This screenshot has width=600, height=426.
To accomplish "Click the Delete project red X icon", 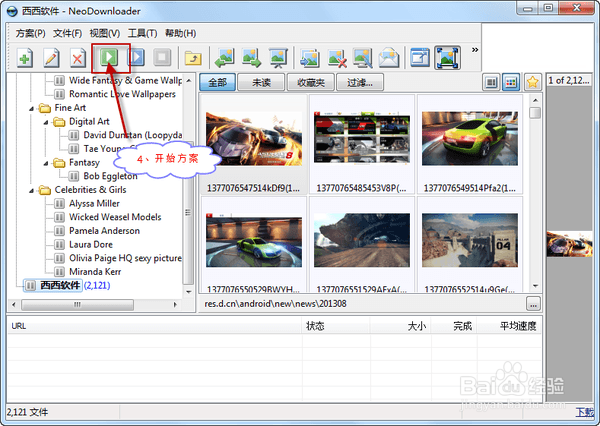I will click(78, 58).
